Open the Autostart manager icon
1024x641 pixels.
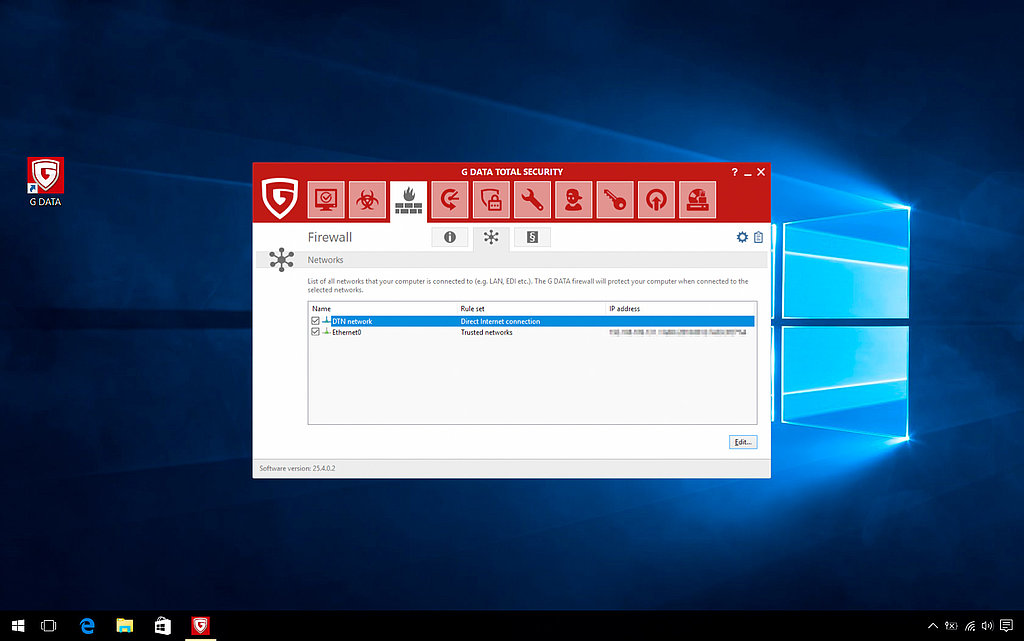click(x=655, y=200)
